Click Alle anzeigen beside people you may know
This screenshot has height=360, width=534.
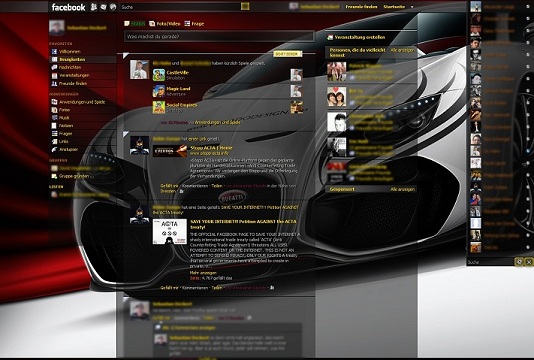coord(403,50)
